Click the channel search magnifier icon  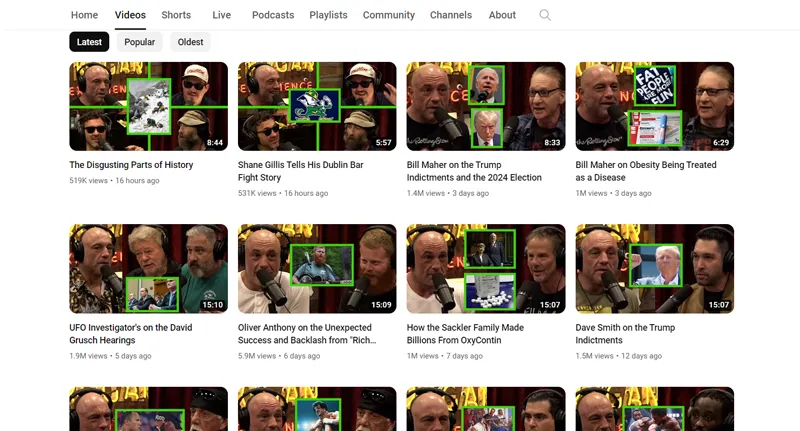pyautogui.click(x=544, y=15)
